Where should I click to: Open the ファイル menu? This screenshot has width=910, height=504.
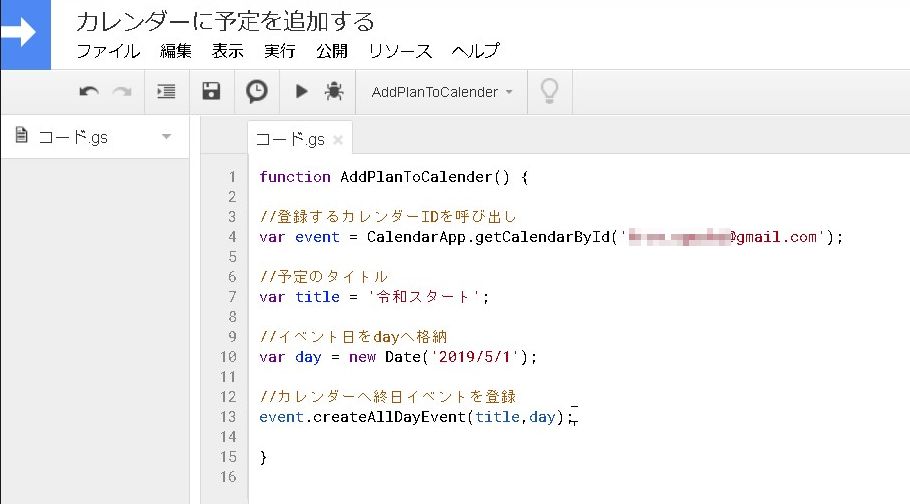click(108, 51)
